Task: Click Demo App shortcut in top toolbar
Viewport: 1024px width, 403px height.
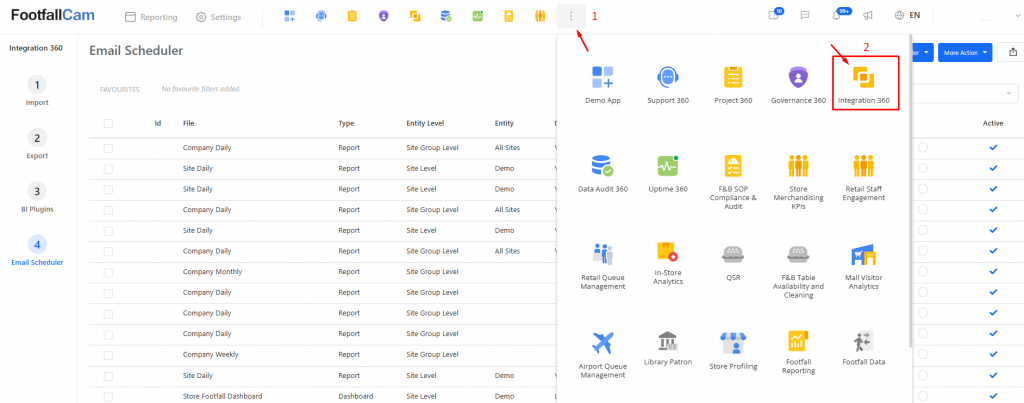Action: (289, 16)
